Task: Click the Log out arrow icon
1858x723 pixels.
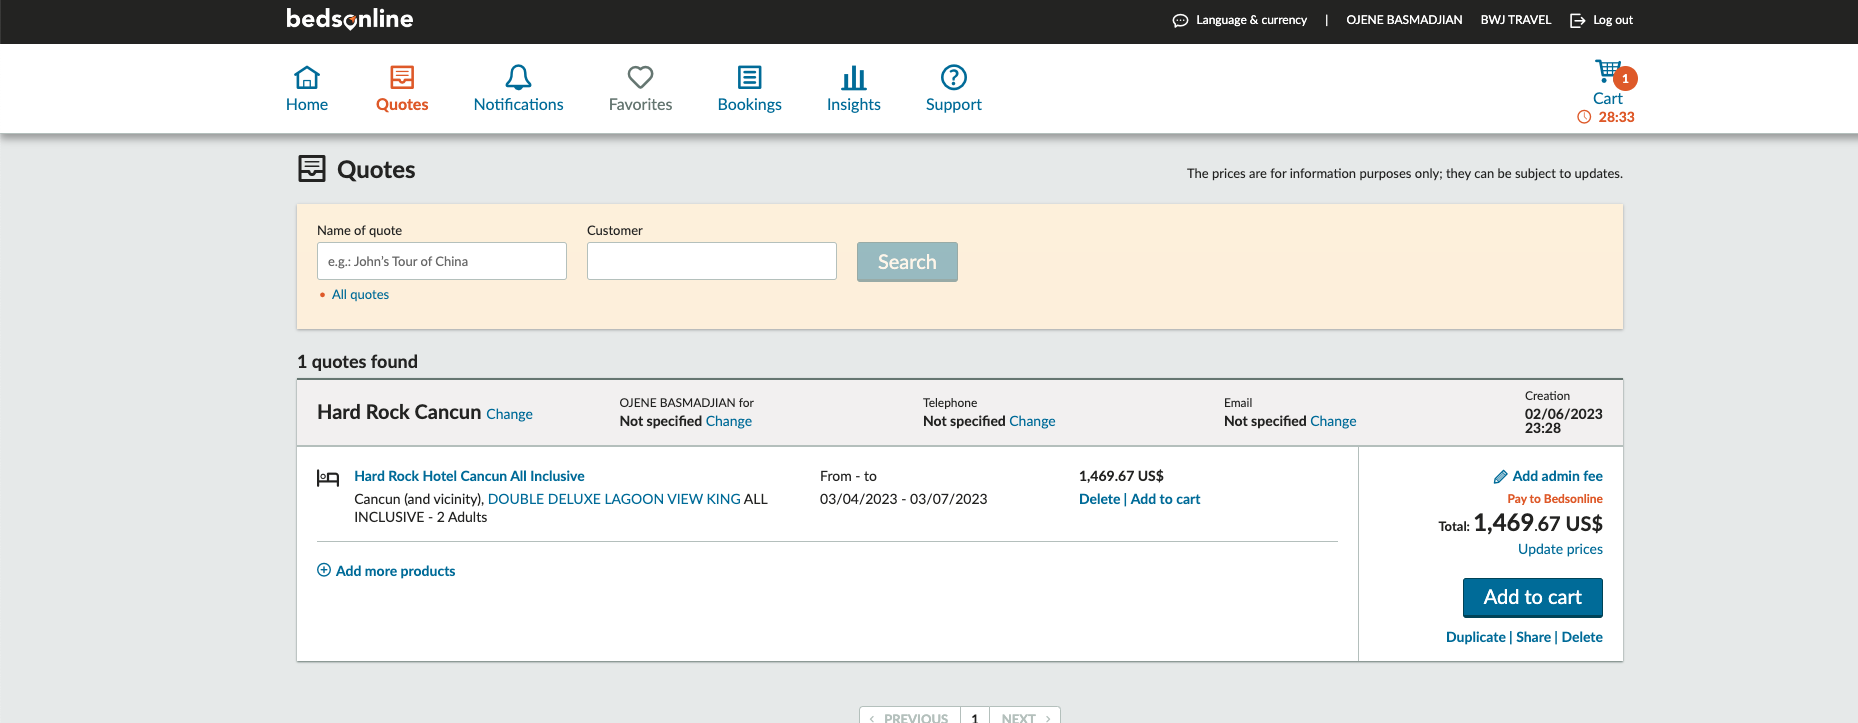Action: click(x=1578, y=20)
